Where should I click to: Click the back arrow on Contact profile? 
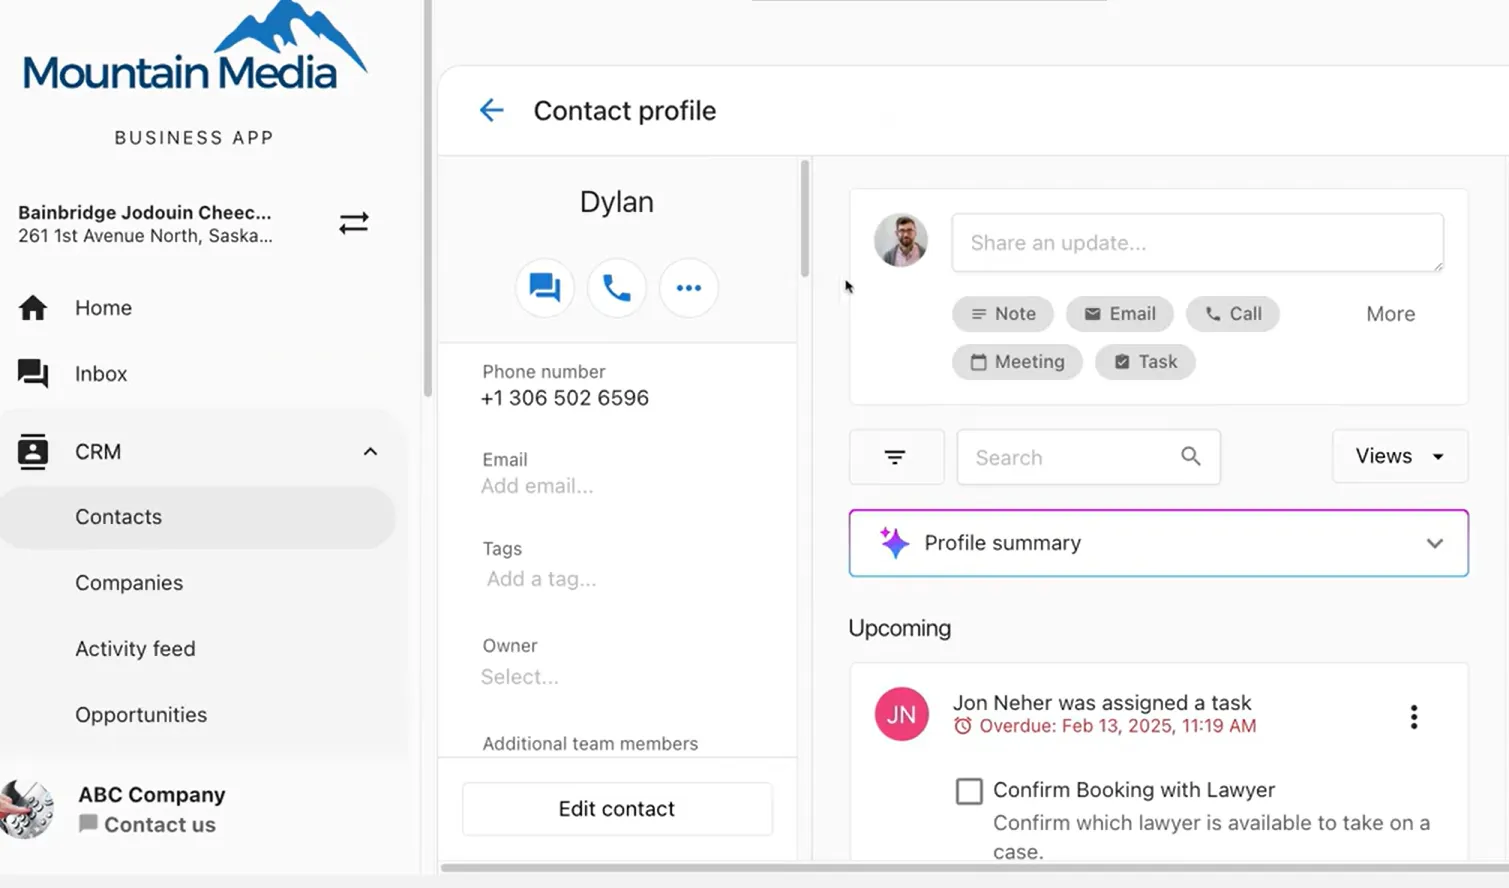pyautogui.click(x=491, y=110)
